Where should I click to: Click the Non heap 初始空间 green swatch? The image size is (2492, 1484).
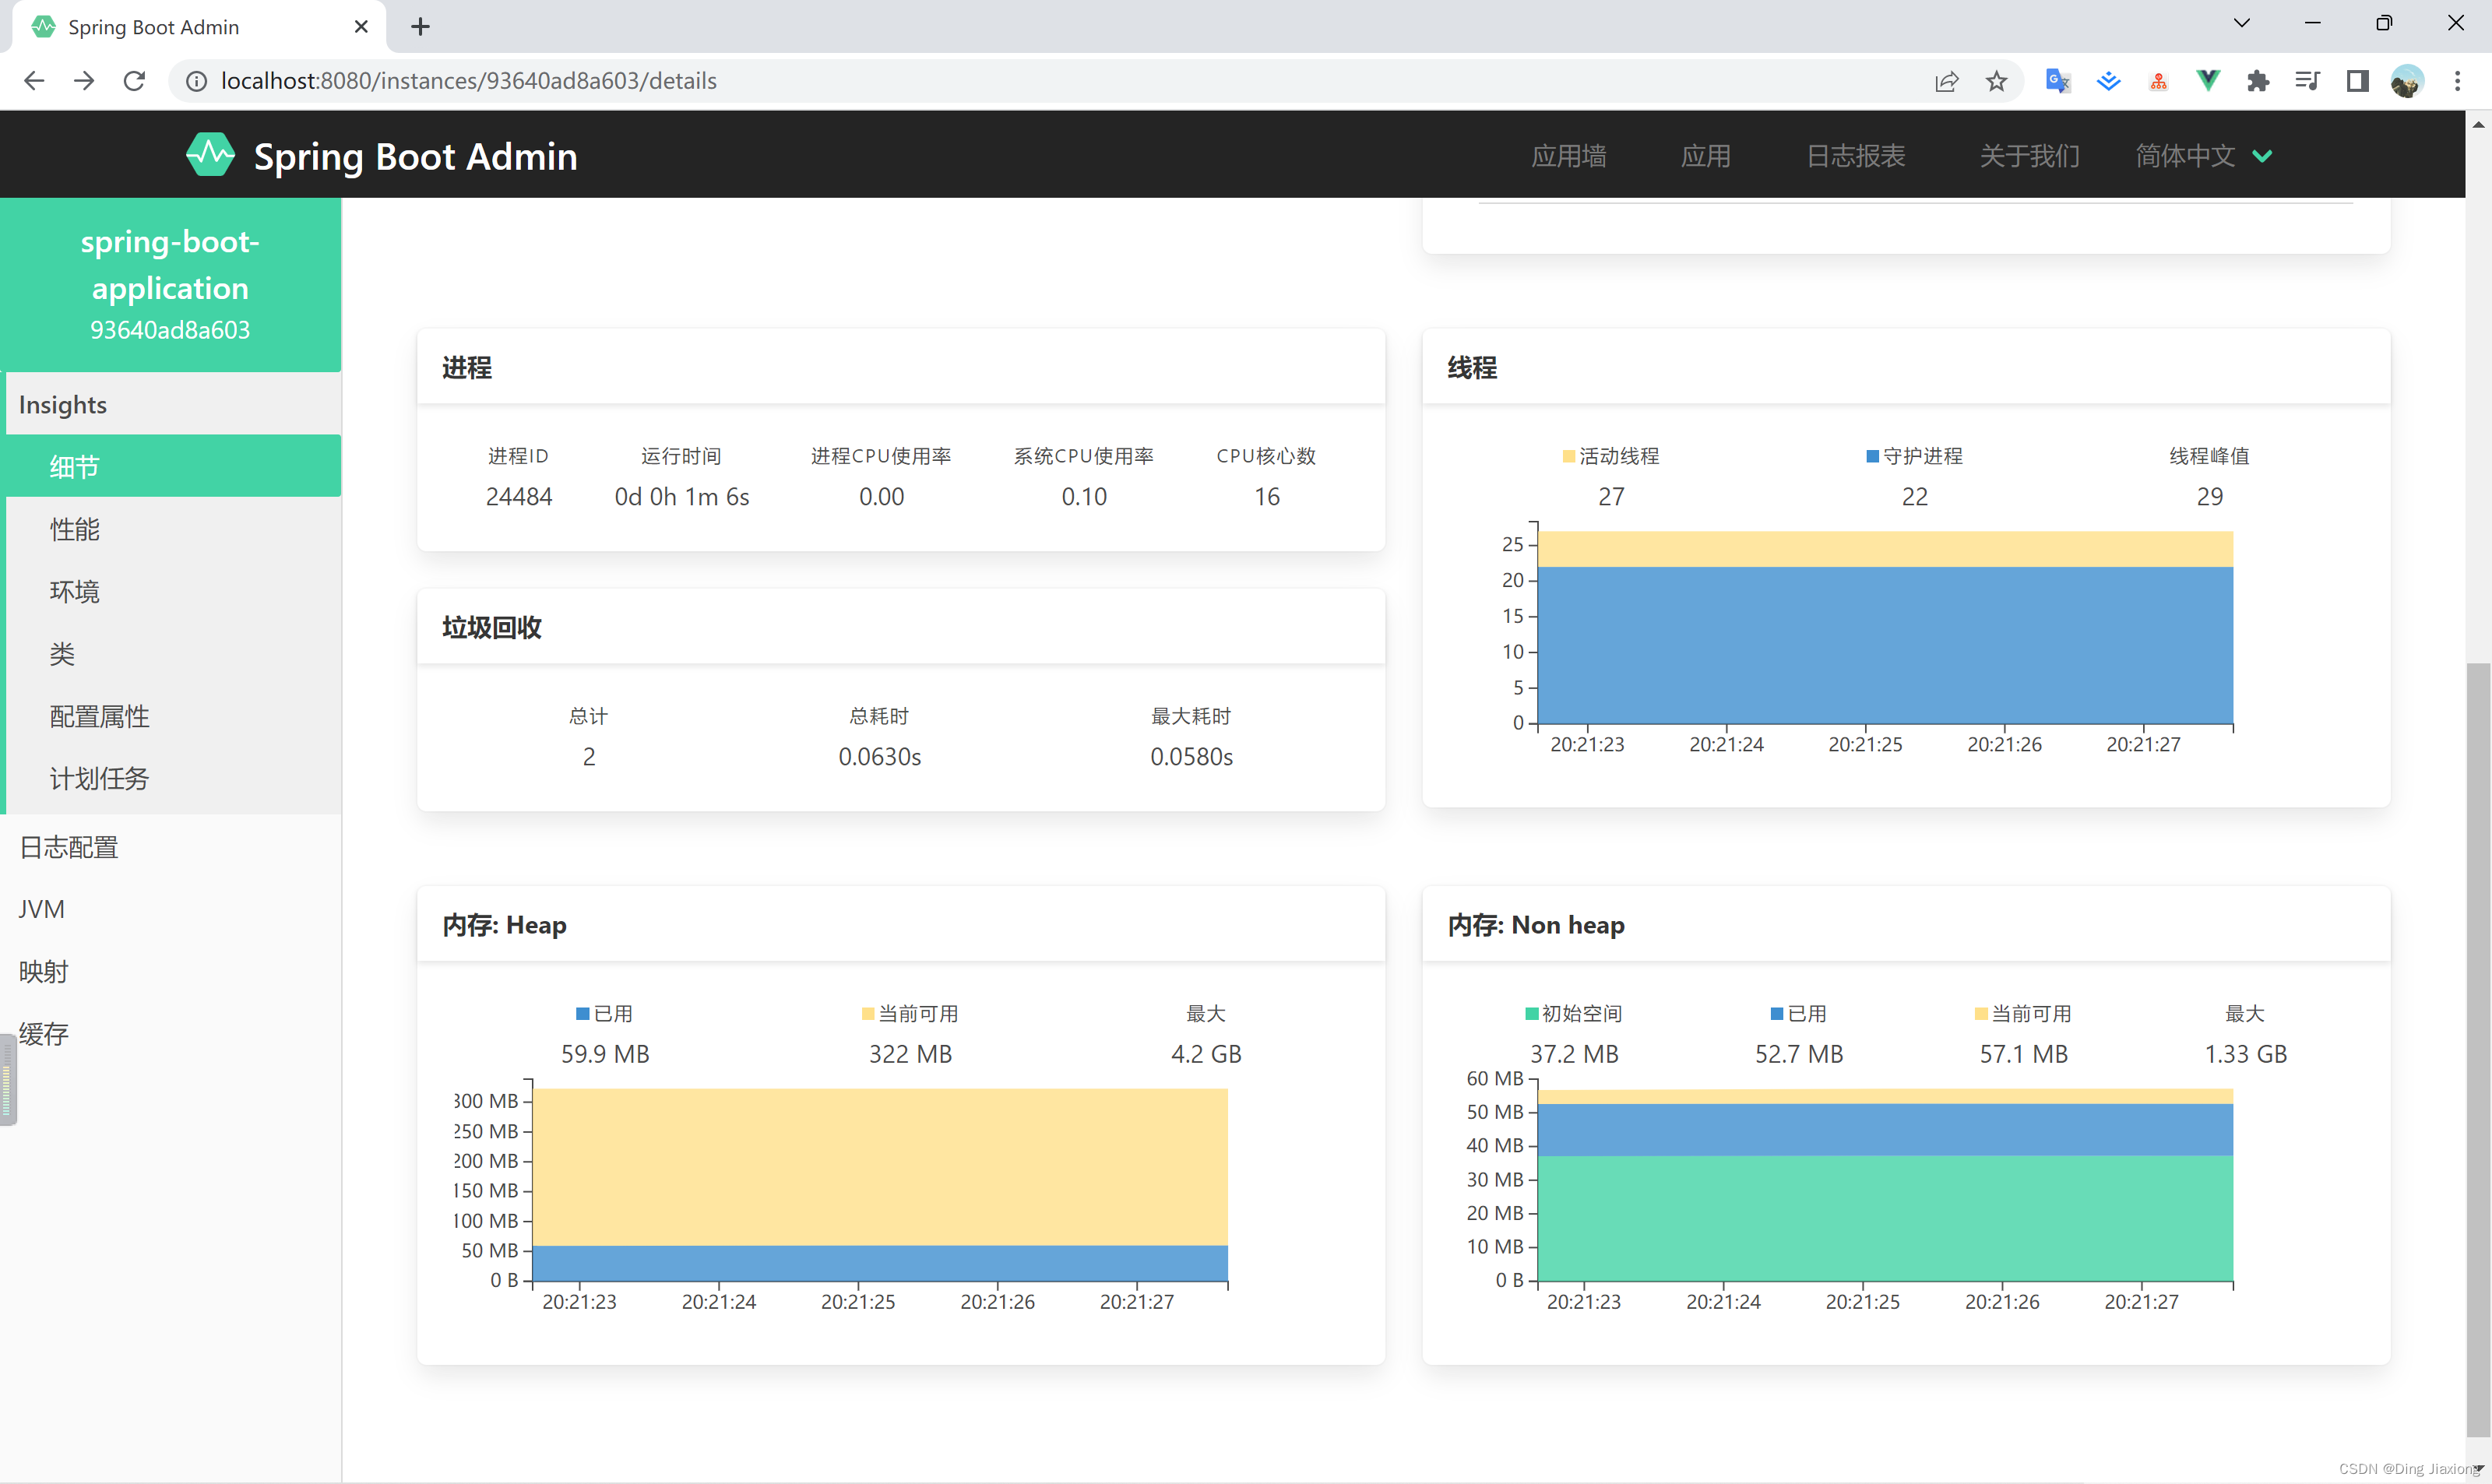pyautogui.click(x=1531, y=1014)
